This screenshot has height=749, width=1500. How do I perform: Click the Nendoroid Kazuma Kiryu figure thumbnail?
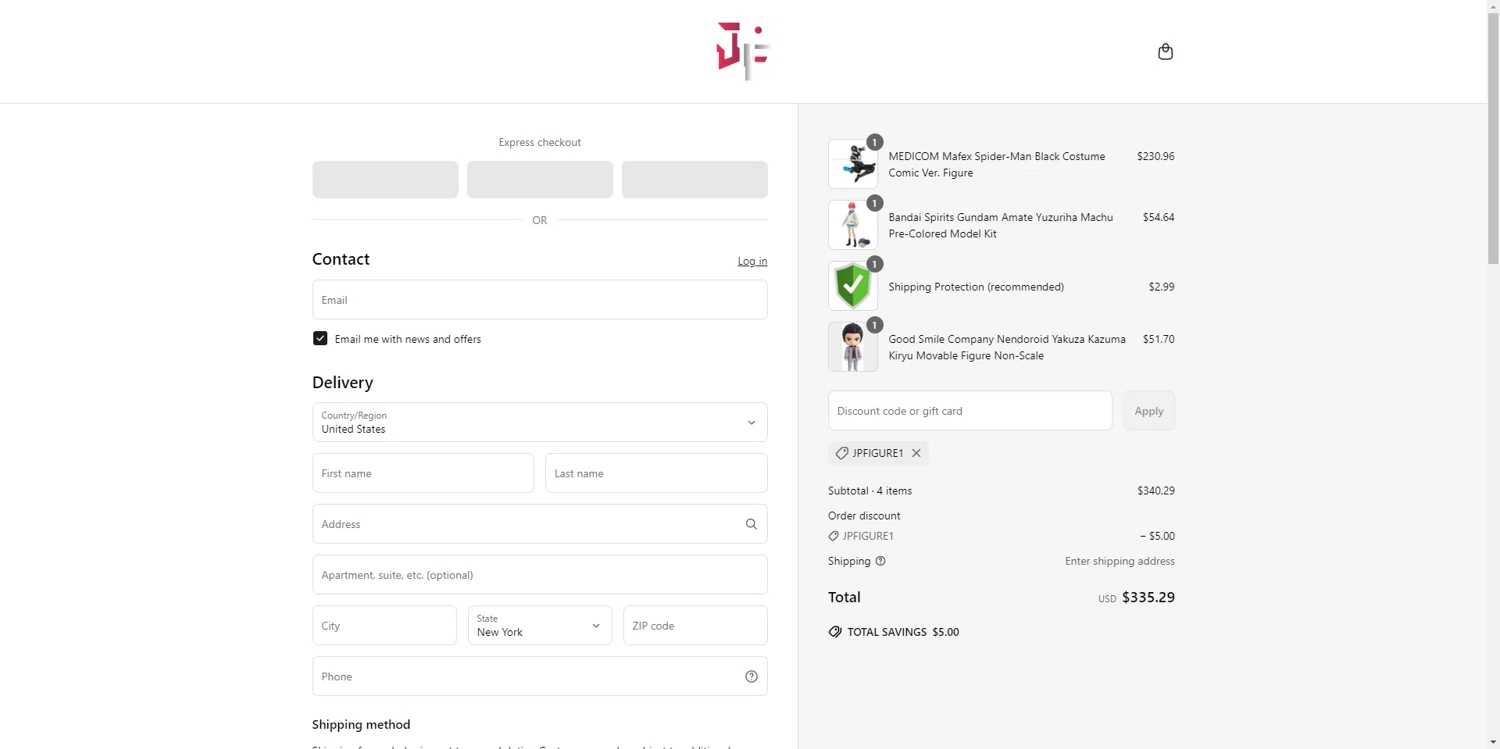[853, 347]
